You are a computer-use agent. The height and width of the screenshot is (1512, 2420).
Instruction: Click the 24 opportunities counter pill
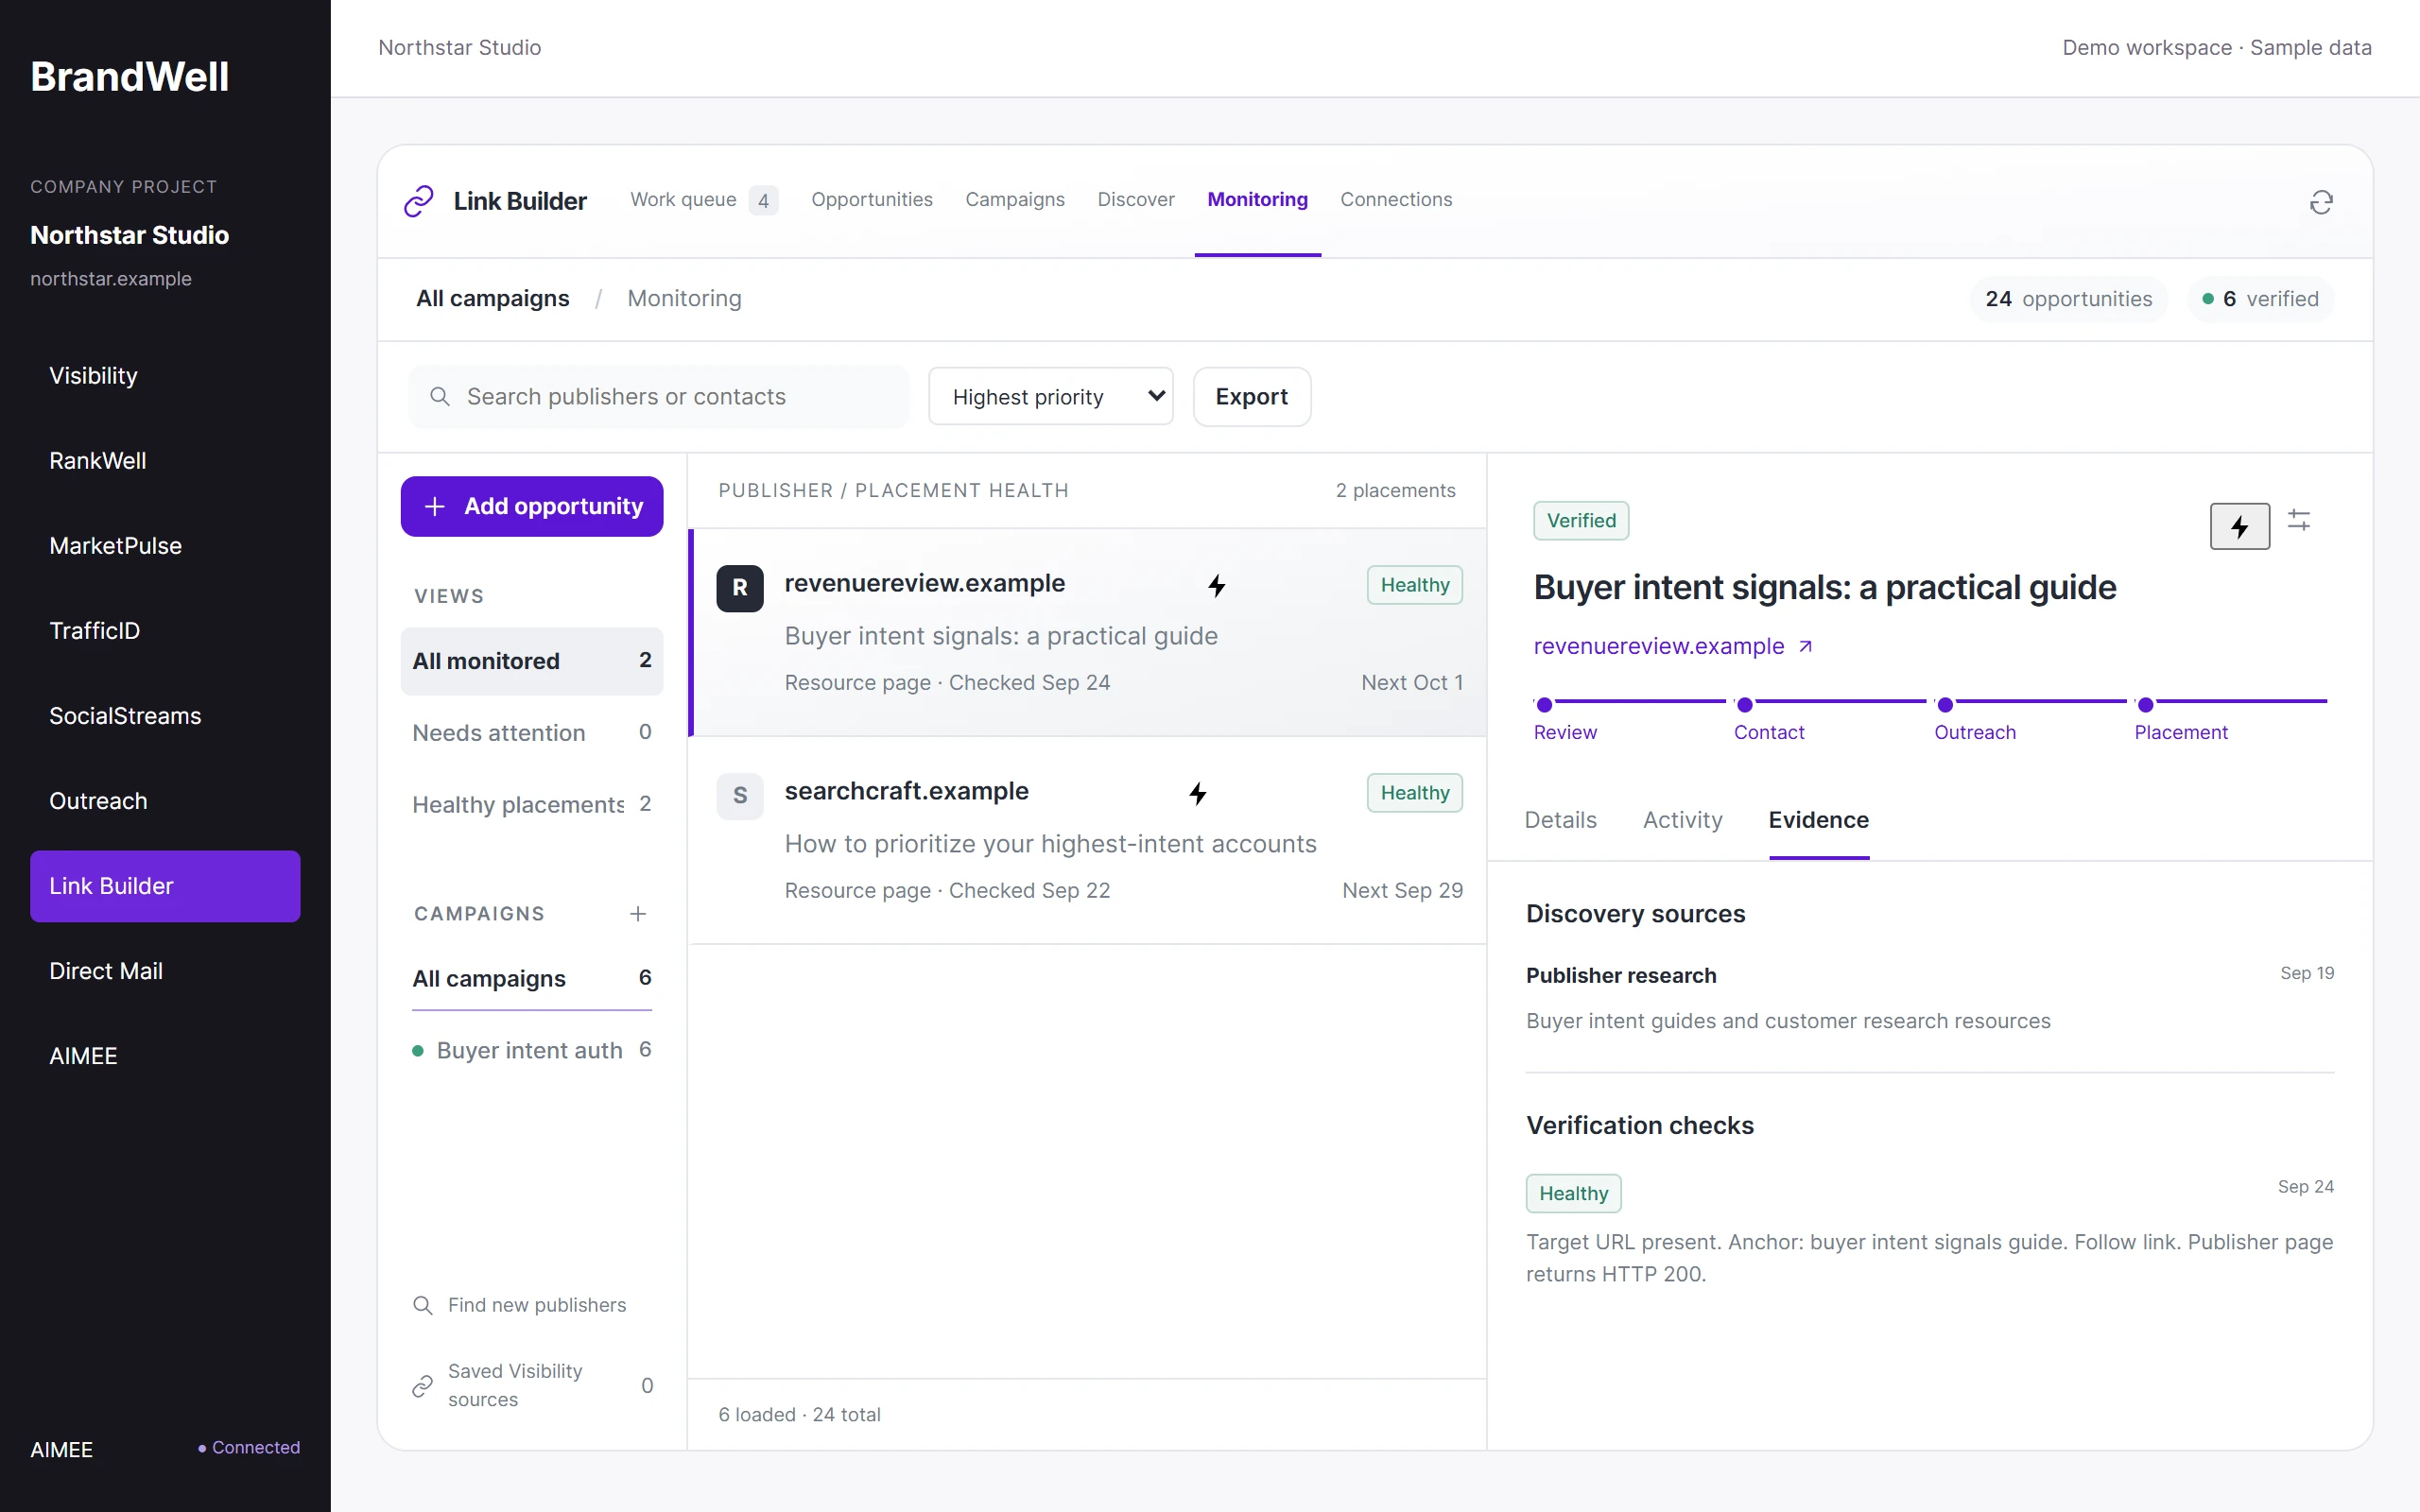(x=2067, y=298)
